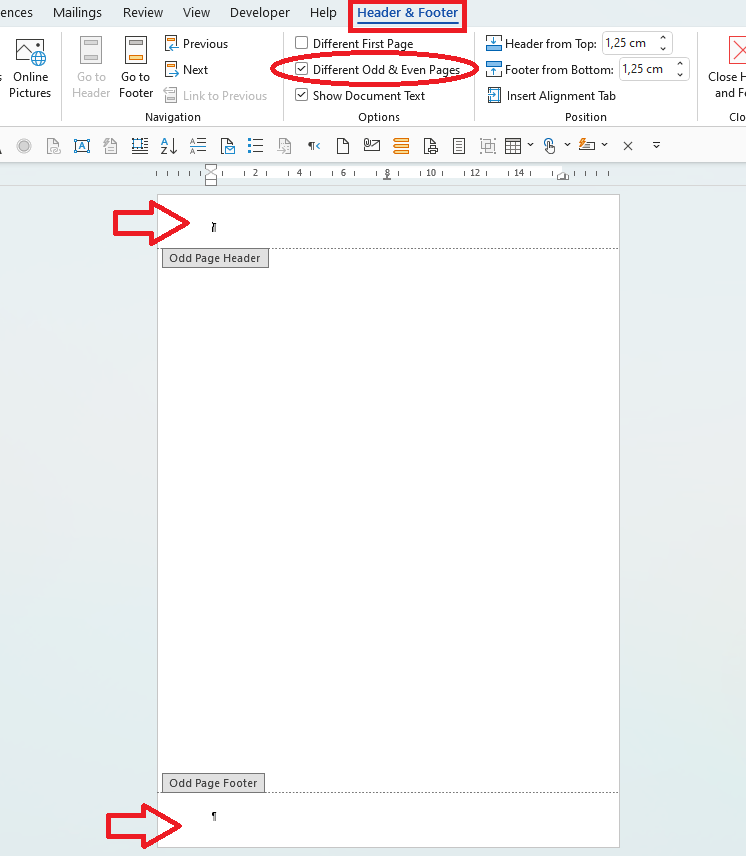Viewport: 746px width, 856px height.
Task: Expand lightning quick-action dropdown arrow
Action: pyautogui.click(x=605, y=145)
